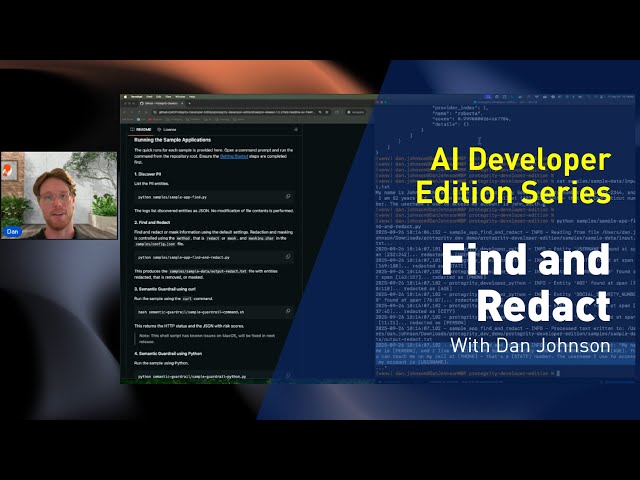Open the README outline icon

click(296, 129)
